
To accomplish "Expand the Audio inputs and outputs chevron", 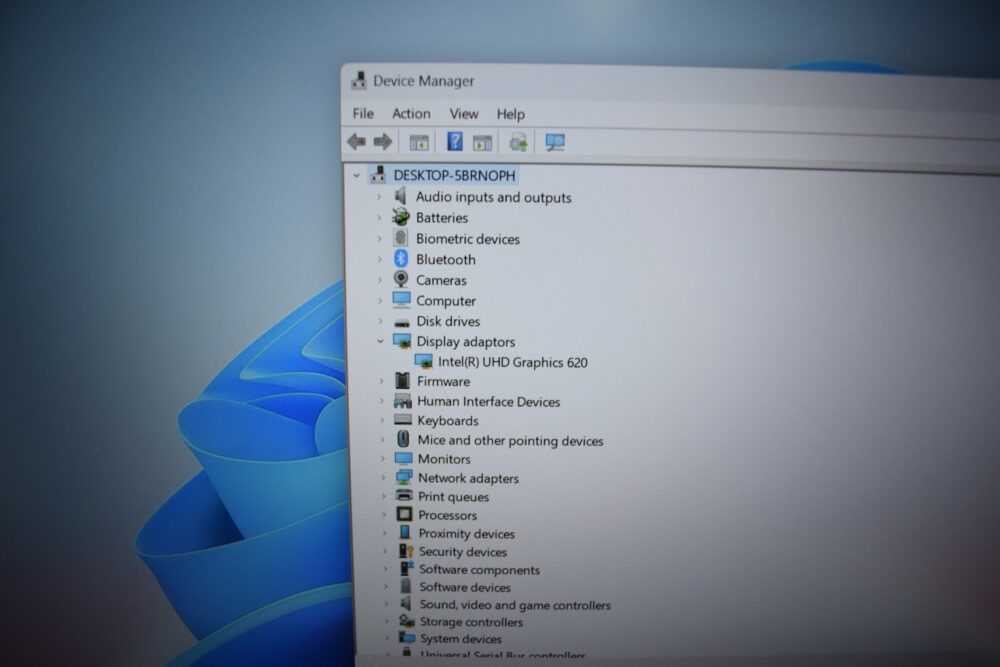I will click(379, 196).
